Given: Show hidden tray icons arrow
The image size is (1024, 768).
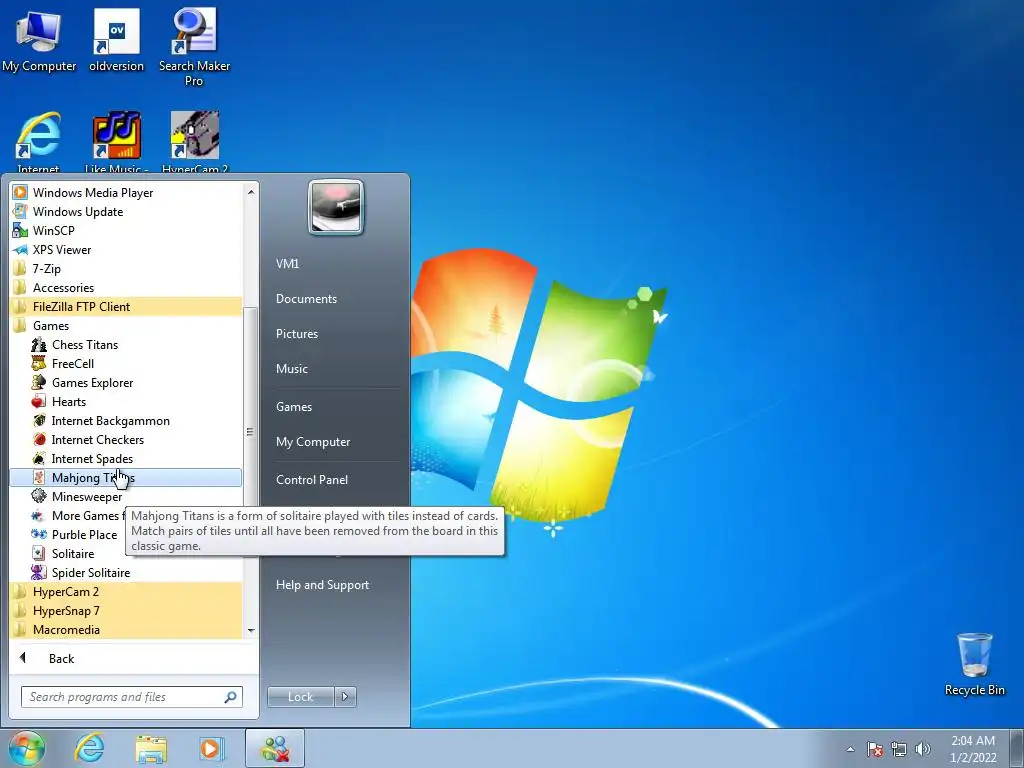Looking at the screenshot, I should click(850, 749).
